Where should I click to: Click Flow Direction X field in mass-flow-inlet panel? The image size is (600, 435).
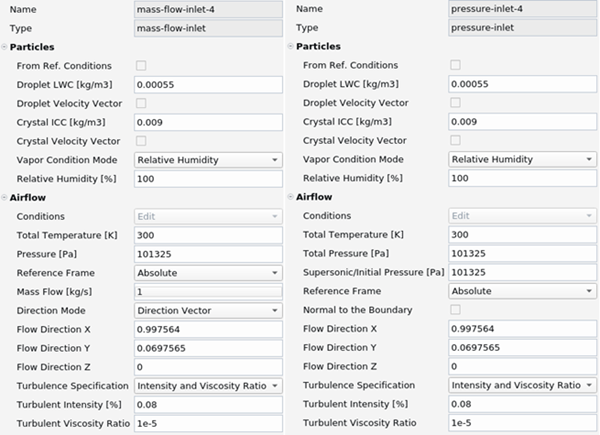coord(208,329)
